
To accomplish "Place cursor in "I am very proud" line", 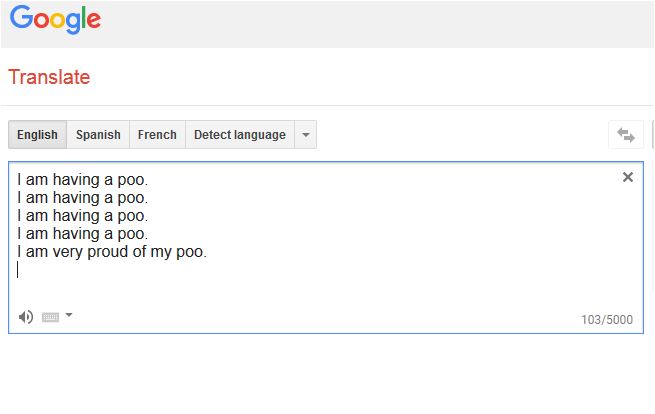I will point(111,252).
